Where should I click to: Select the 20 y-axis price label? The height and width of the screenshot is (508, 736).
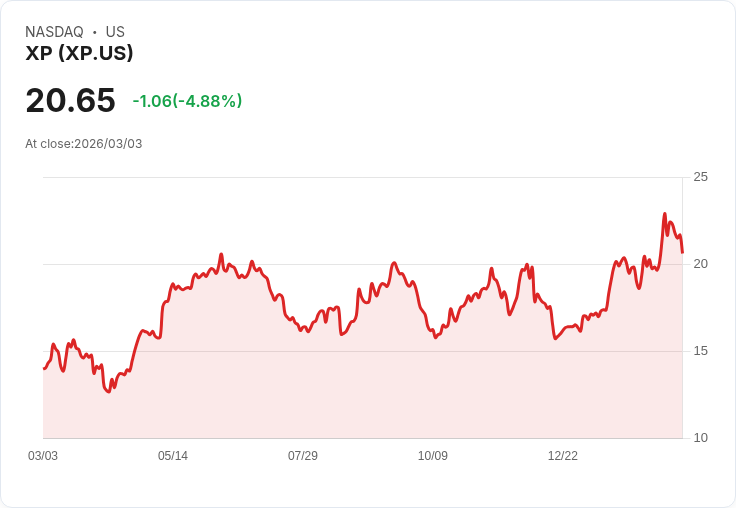click(x=701, y=264)
